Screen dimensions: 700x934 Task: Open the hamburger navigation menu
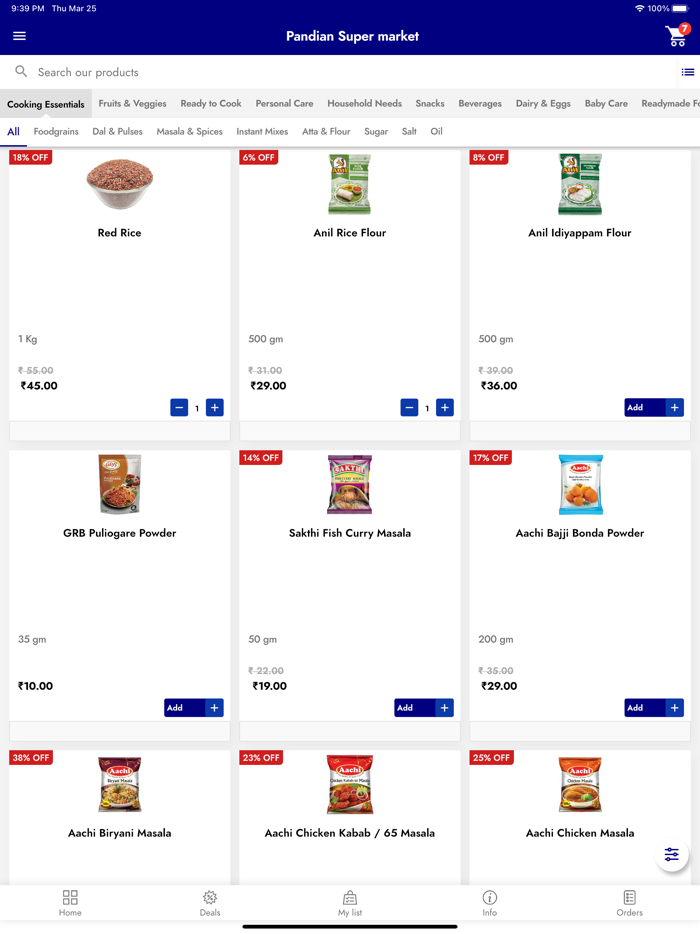pyautogui.click(x=19, y=35)
